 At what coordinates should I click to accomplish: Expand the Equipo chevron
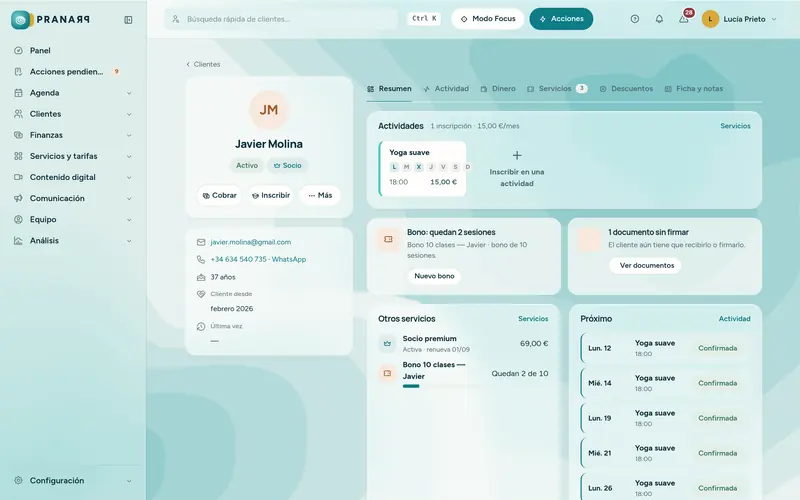[x=129, y=219]
